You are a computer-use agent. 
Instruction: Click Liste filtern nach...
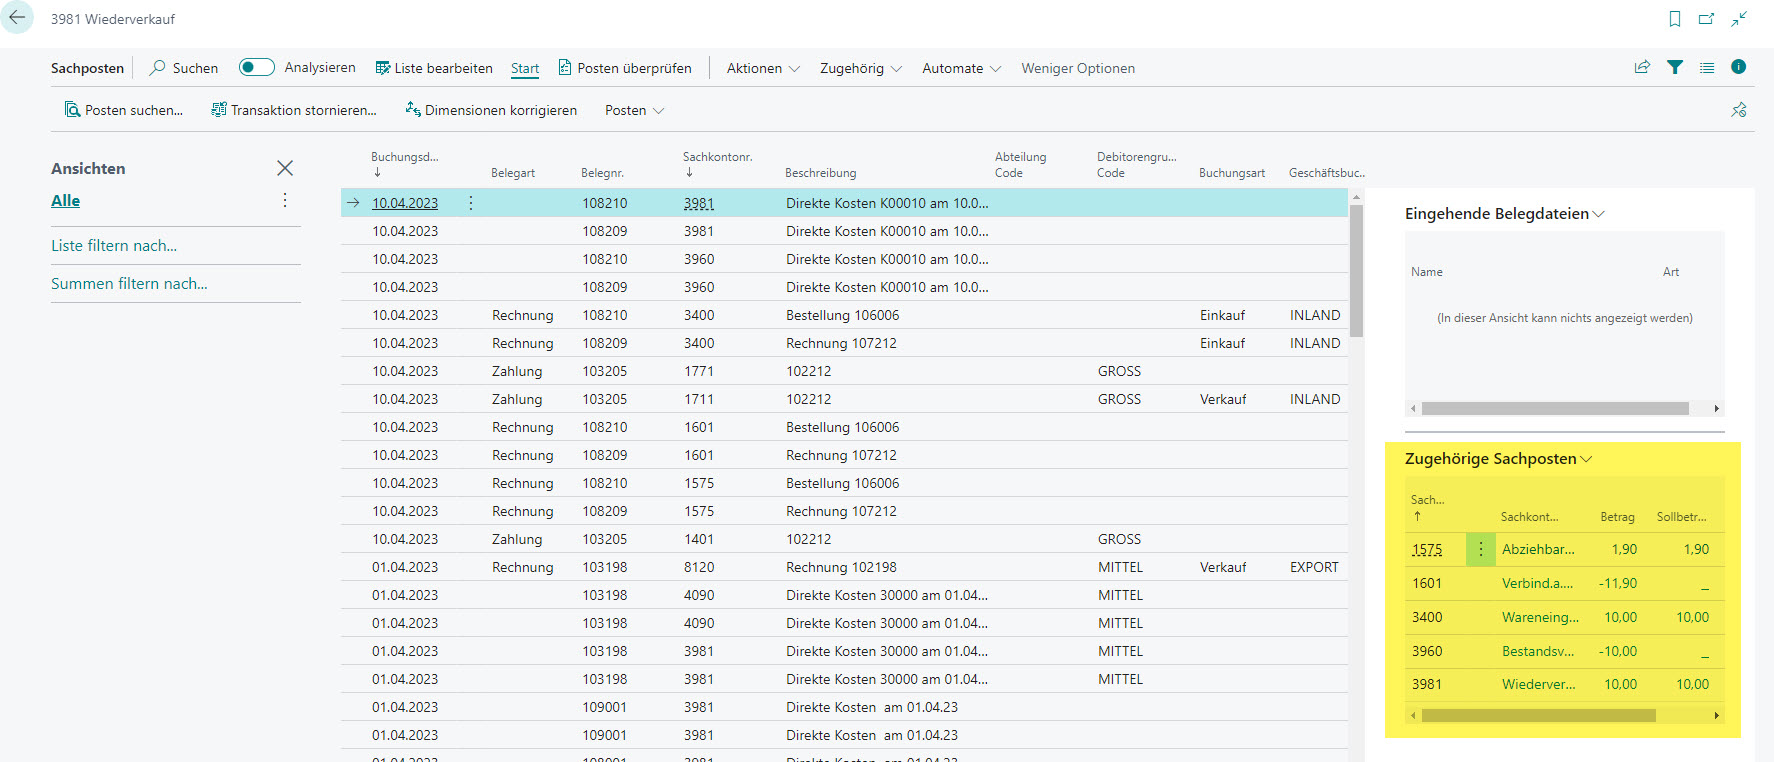point(114,245)
